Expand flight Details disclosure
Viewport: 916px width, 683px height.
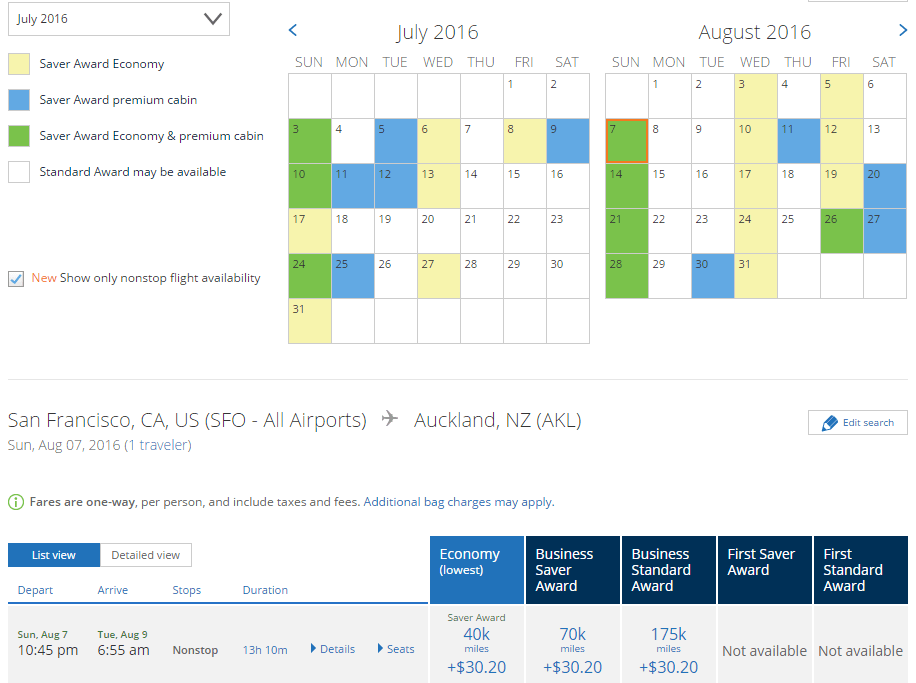pos(333,649)
